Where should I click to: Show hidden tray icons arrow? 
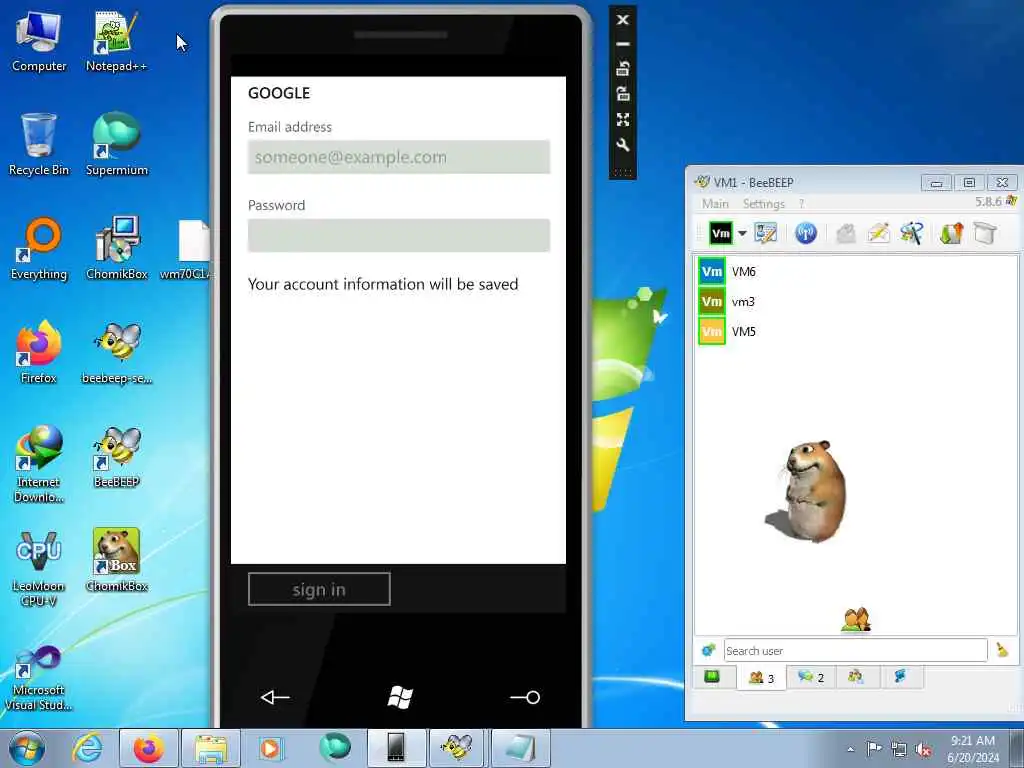pyautogui.click(x=850, y=749)
